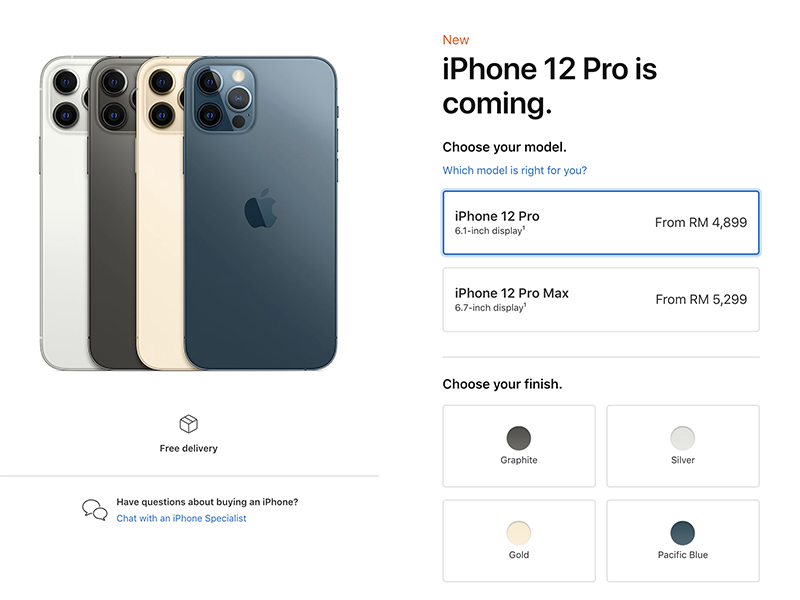Click the free delivery box icon
Image resolution: width=800 pixels, height=600 pixels.
[189, 423]
